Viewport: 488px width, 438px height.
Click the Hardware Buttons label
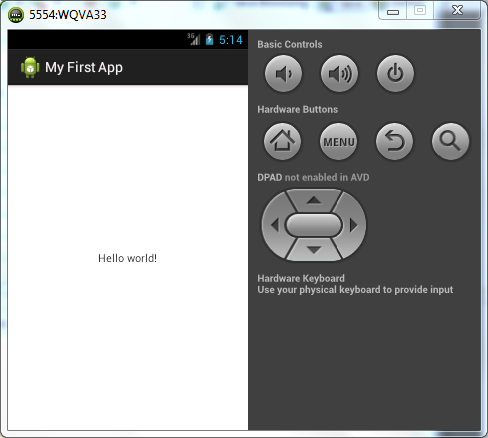pos(298,109)
